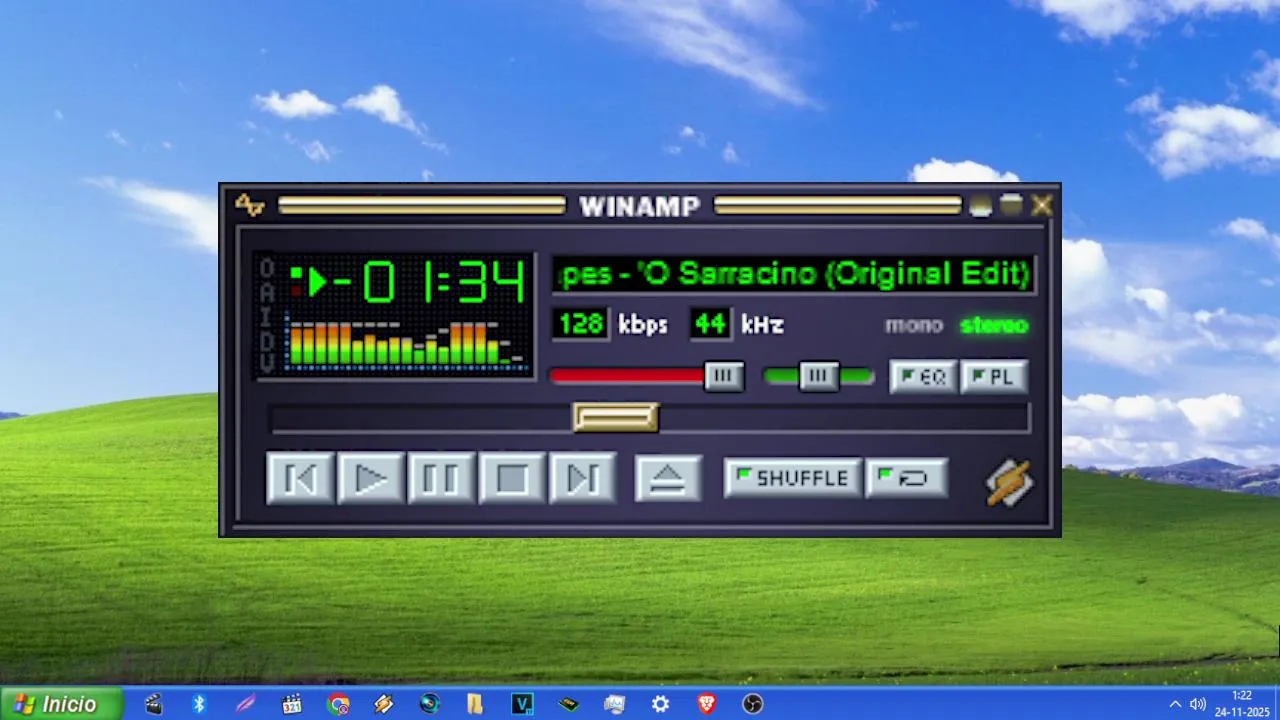Stop playback with the Stop button

512,479
